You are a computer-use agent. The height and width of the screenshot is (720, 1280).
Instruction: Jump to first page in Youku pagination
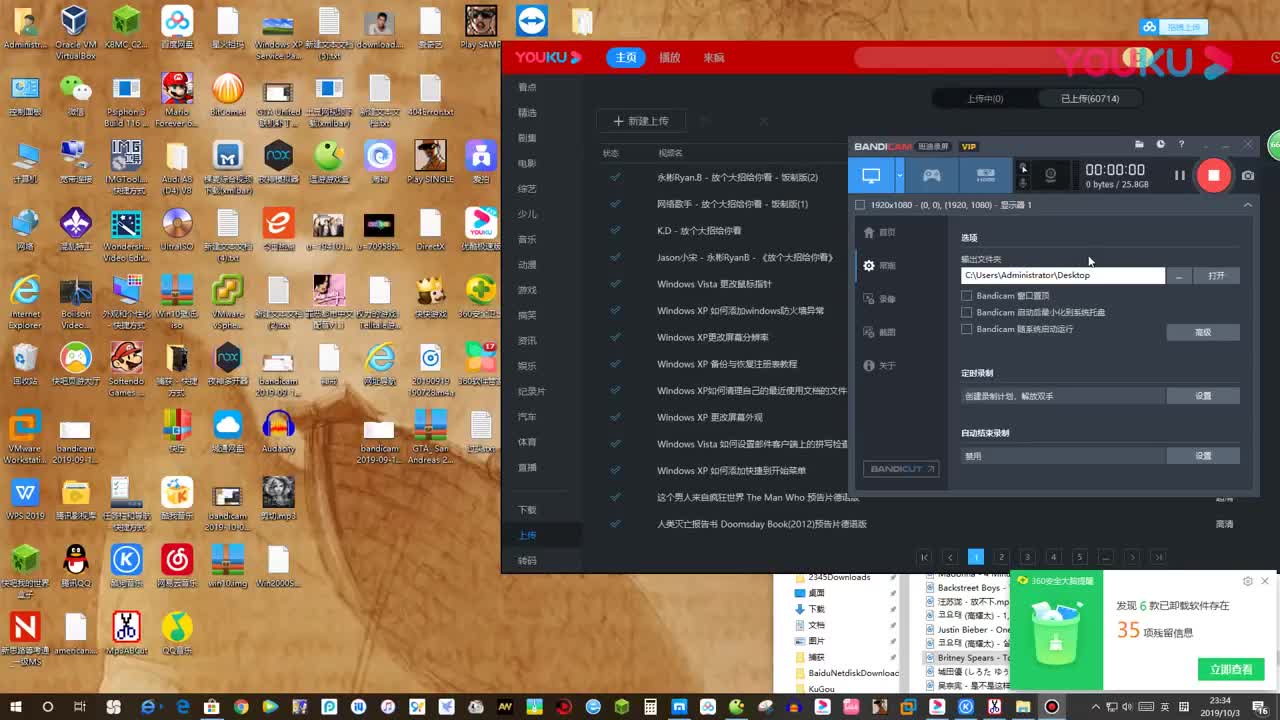coord(924,557)
